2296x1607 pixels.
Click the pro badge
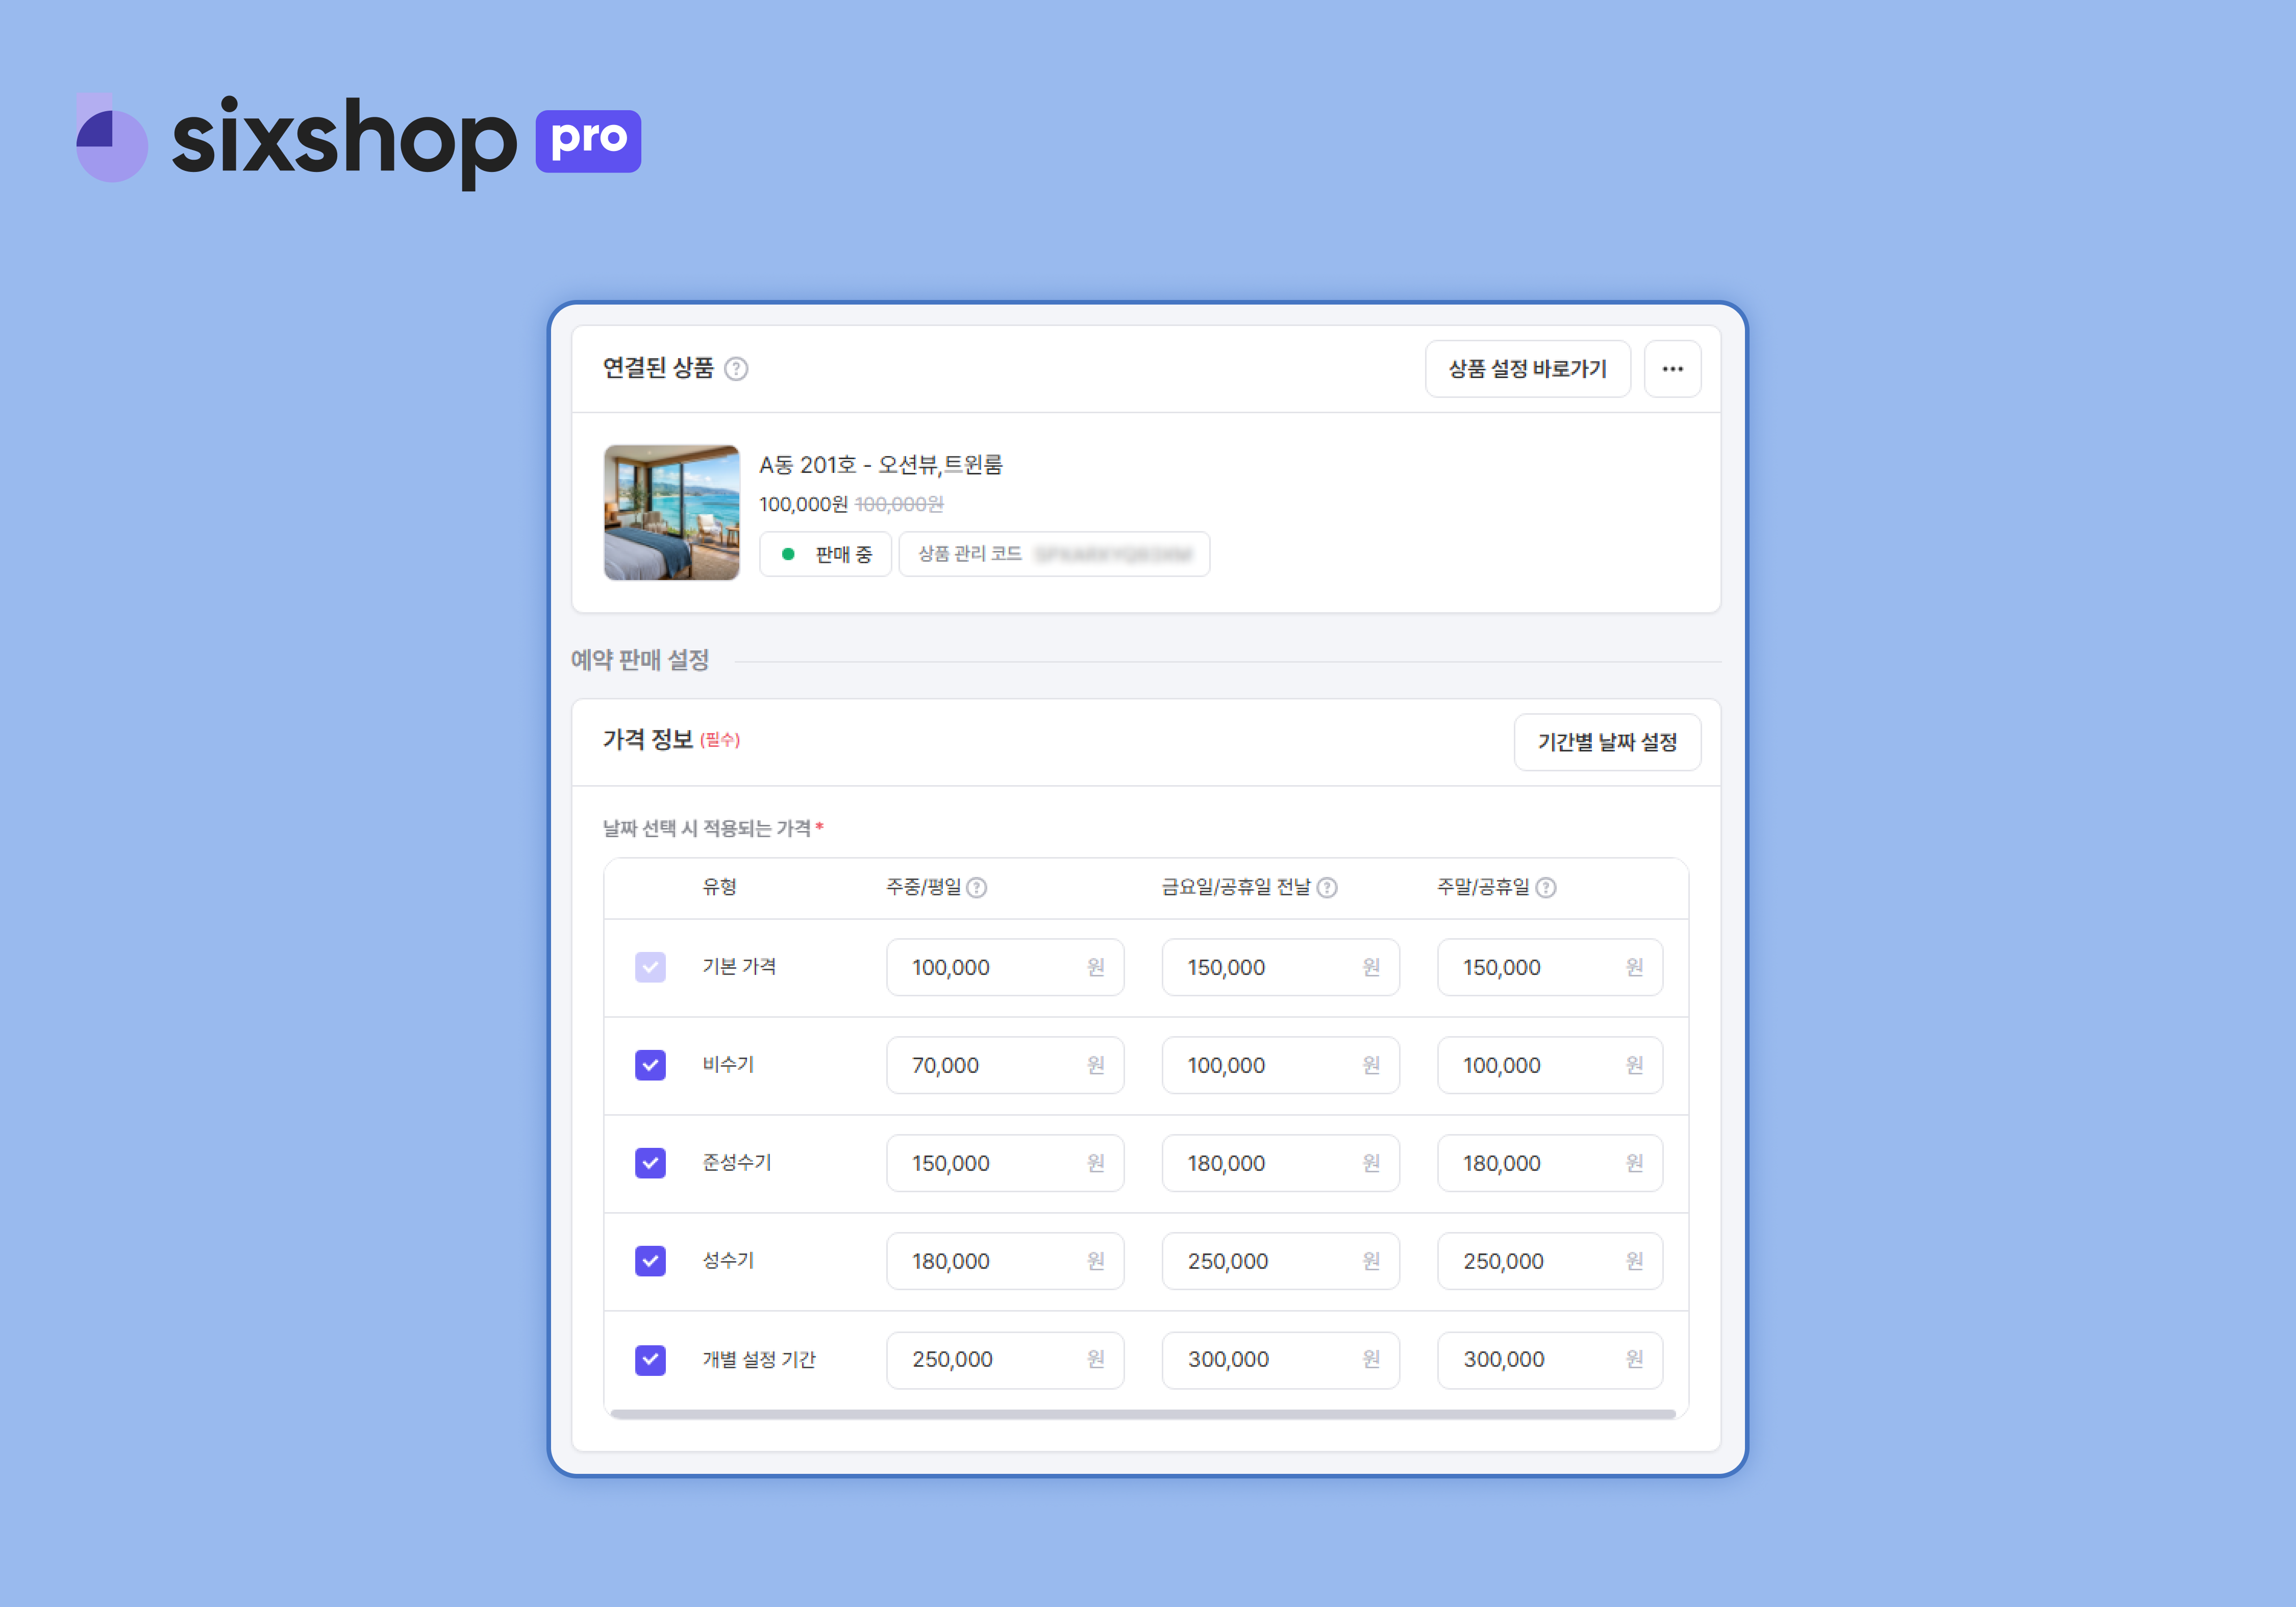pyautogui.click(x=588, y=141)
